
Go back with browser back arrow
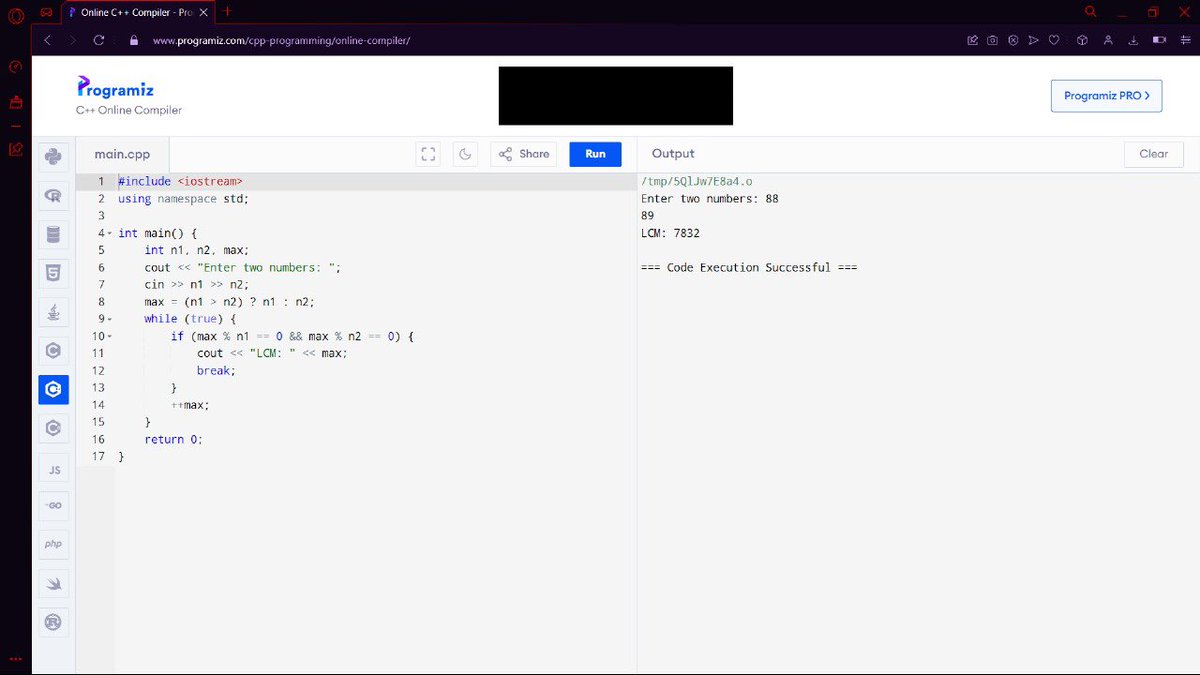coord(47,40)
